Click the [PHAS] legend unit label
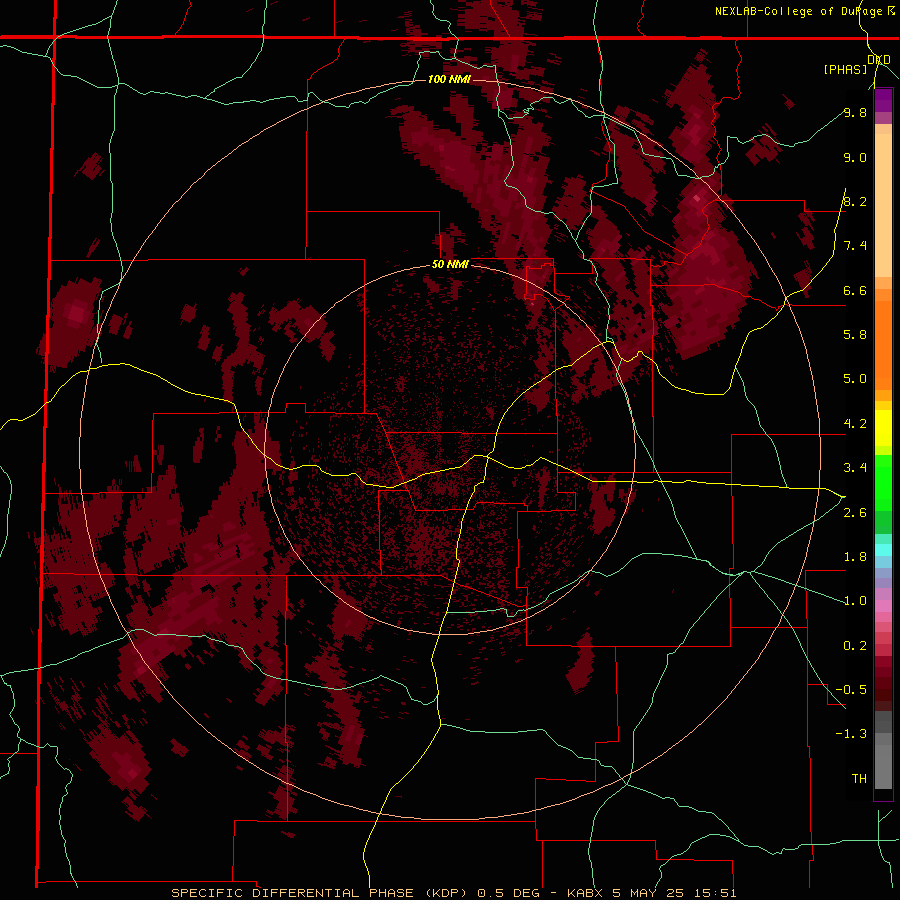Screen dimensions: 900x900 click(x=845, y=70)
